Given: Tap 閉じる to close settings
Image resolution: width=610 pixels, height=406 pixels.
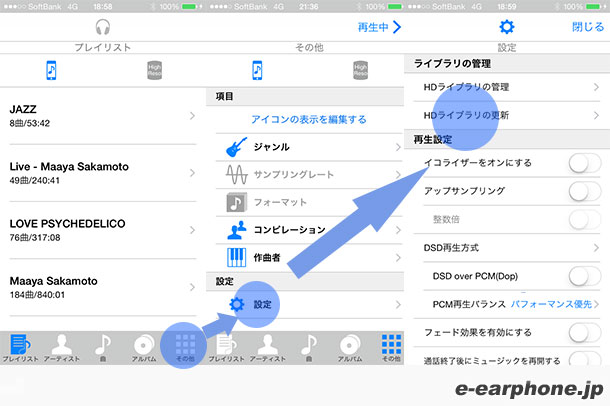Looking at the screenshot, I should (x=588, y=27).
